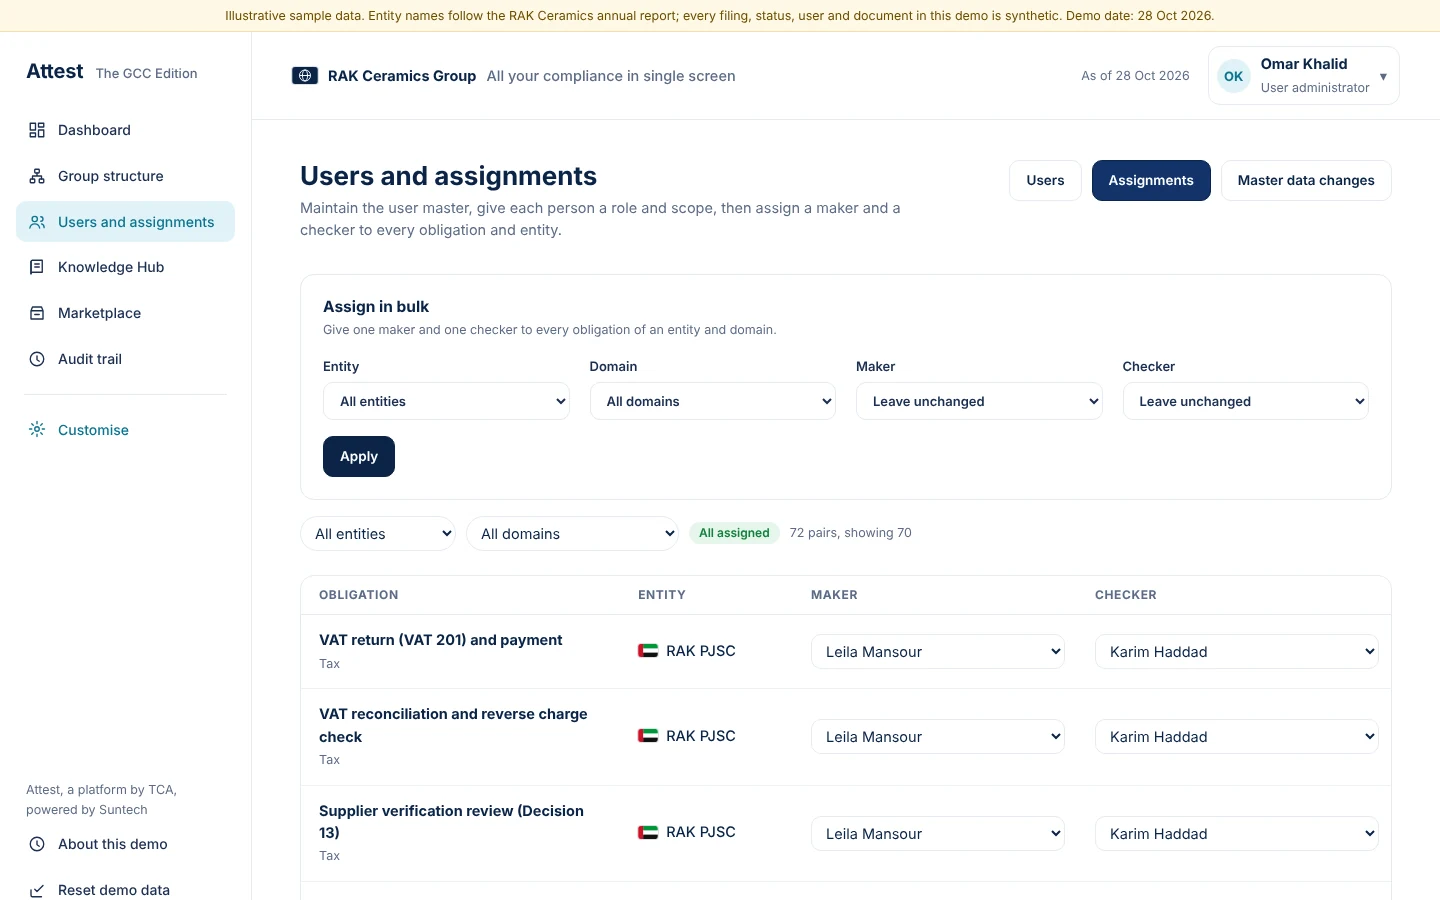The image size is (1440, 900).
Task: Switch to Master data changes tab
Action: point(1306,181)
